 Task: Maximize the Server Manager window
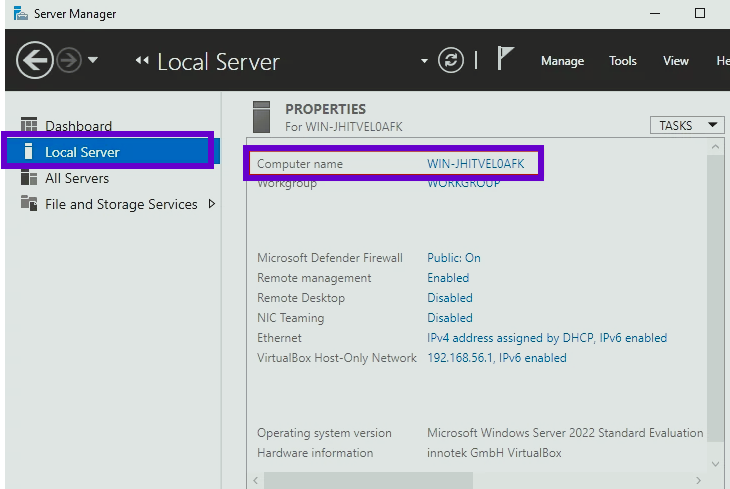point(700,13)
